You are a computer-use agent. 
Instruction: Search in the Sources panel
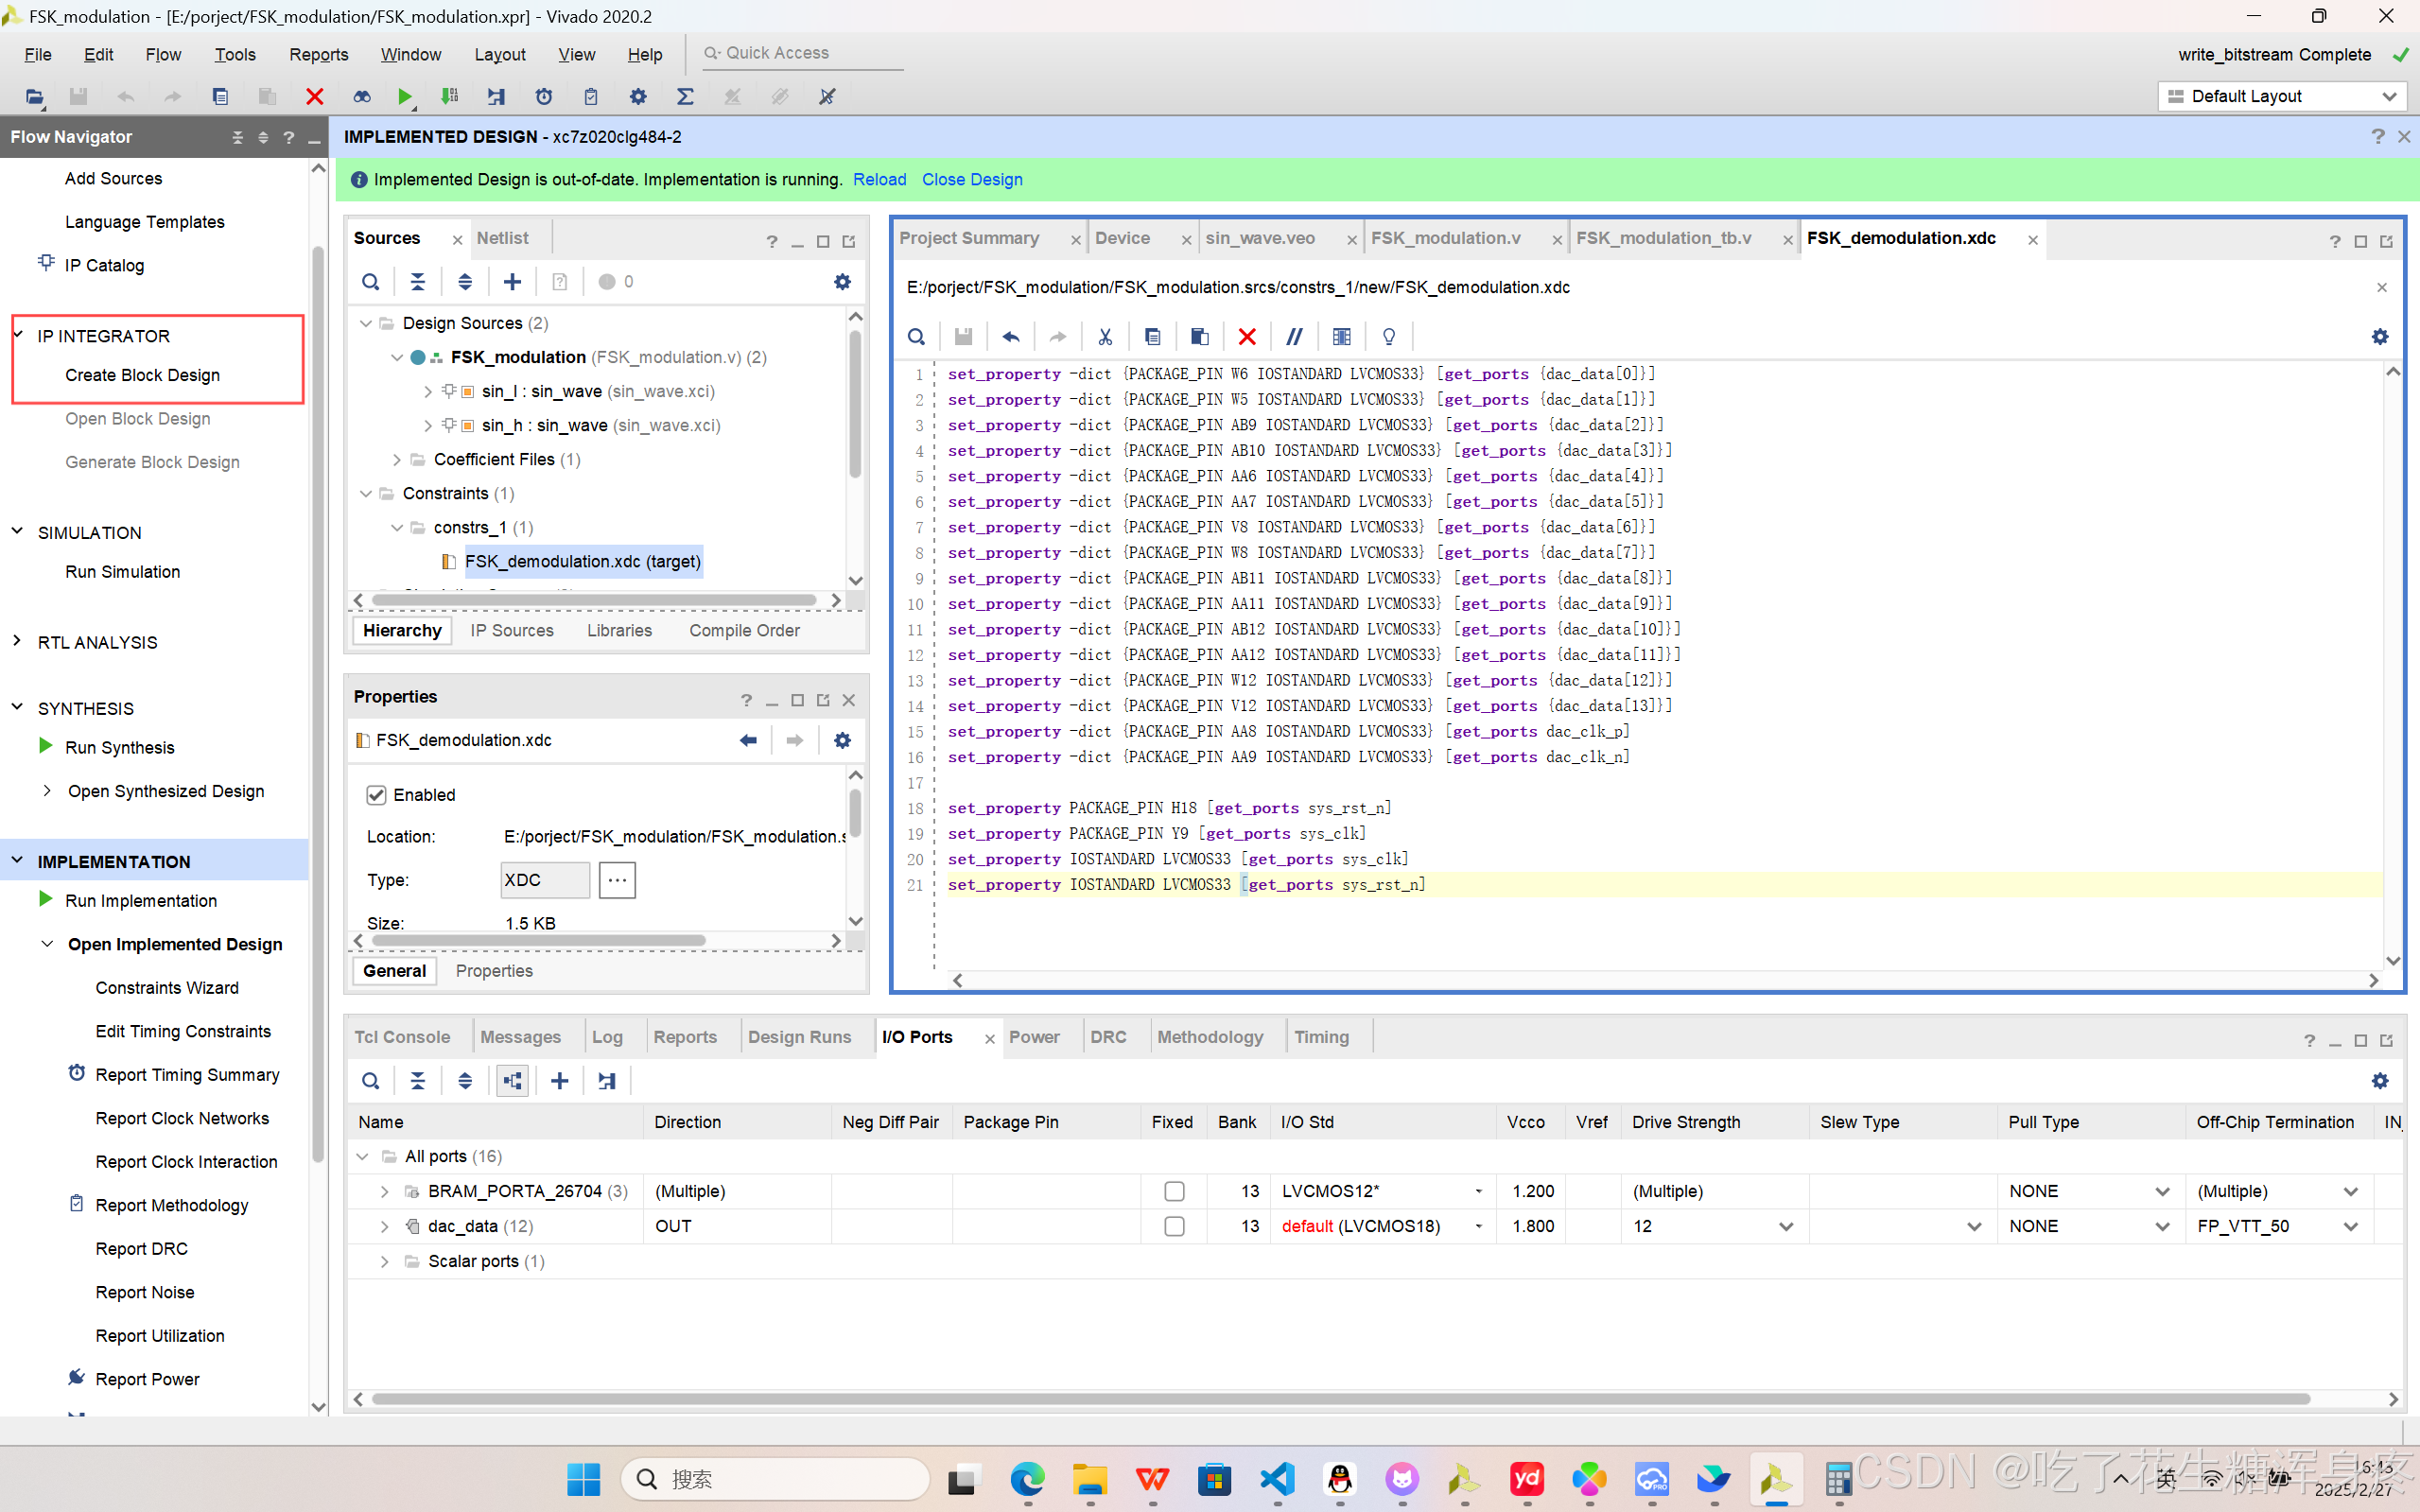click(371, 282)
